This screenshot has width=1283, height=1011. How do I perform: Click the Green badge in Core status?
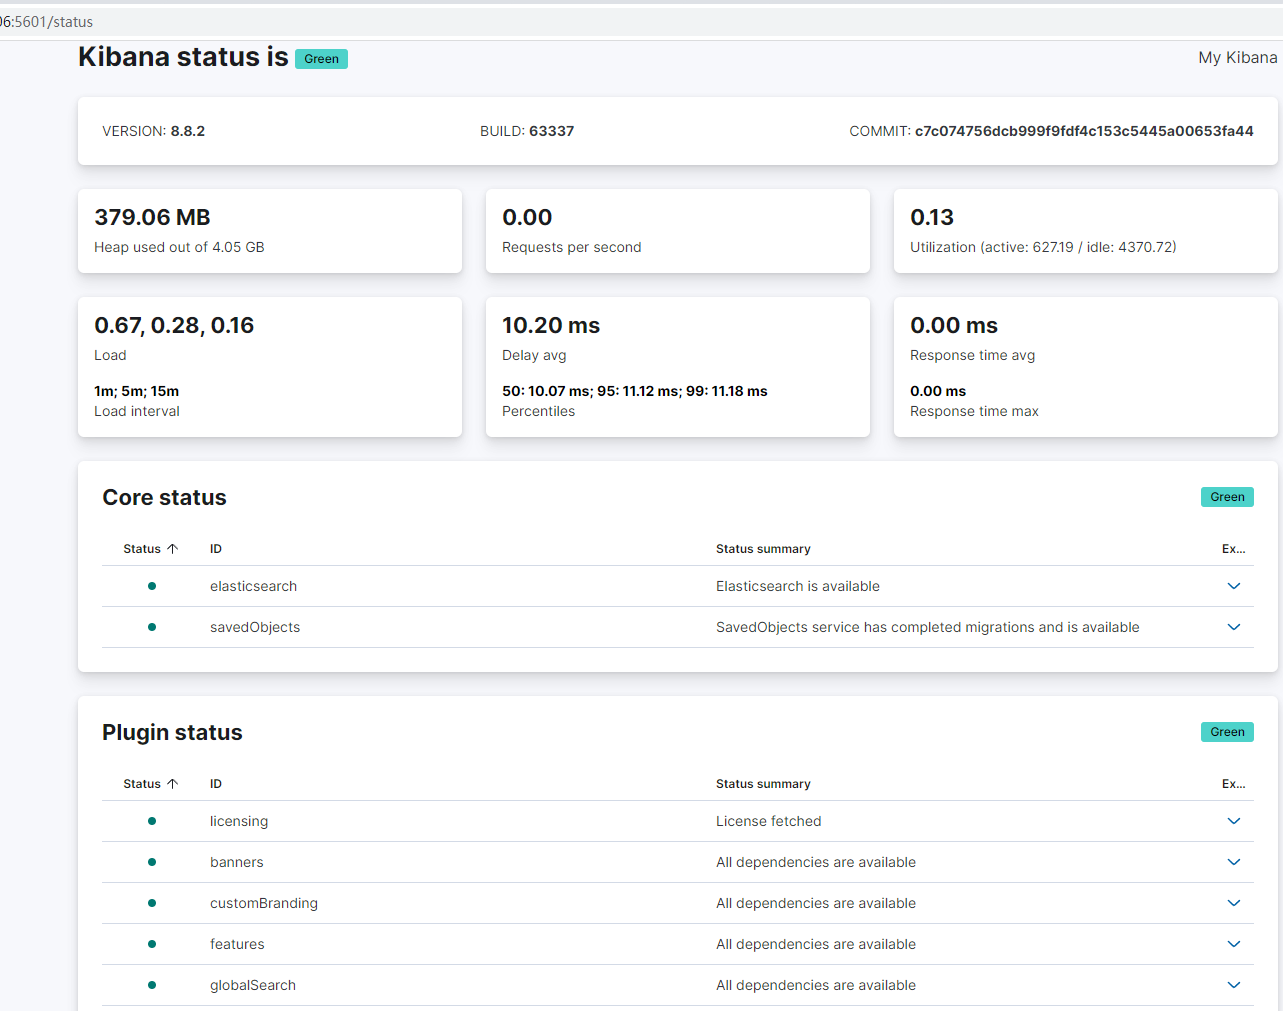(x=1226, y=497)
